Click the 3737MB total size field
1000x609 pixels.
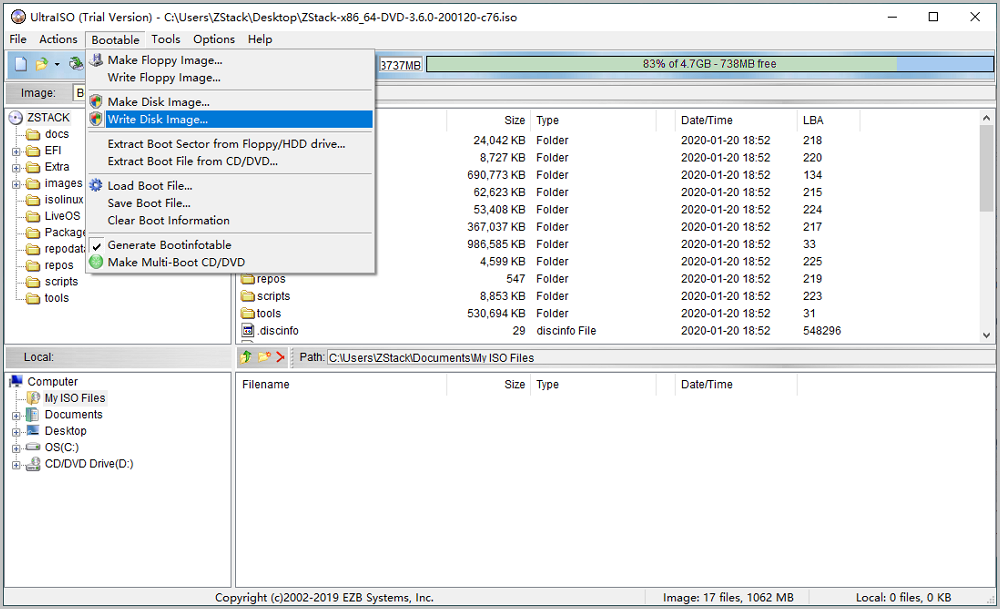click(401, 65)
